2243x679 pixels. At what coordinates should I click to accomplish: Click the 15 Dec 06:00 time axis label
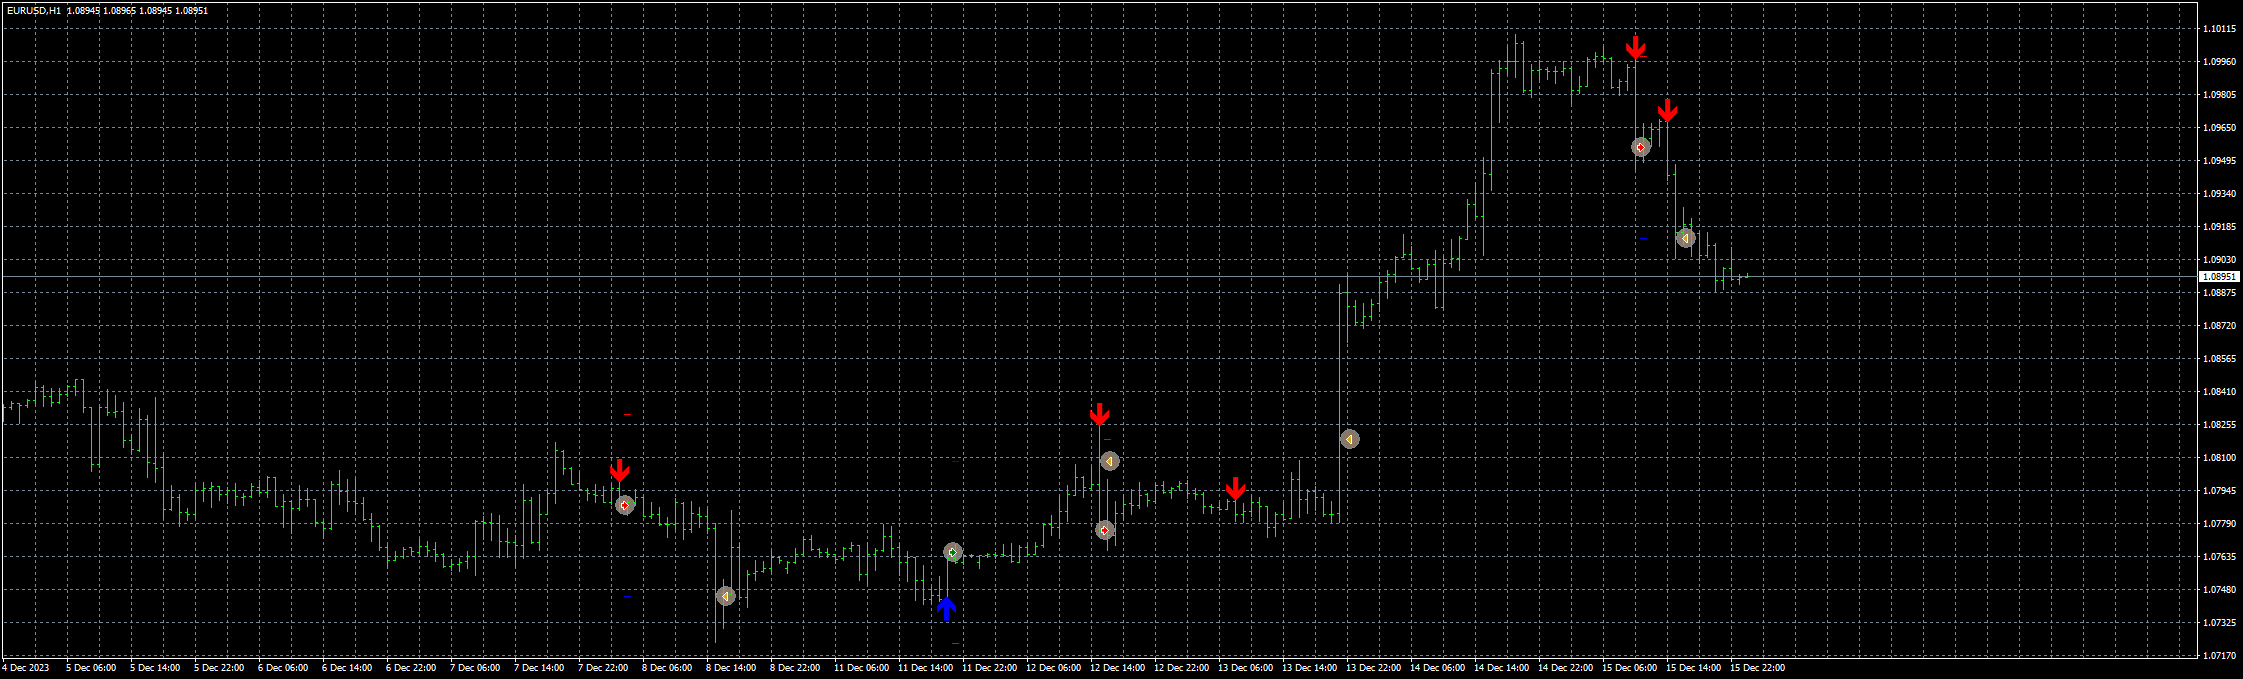pyautogui.click(x=1629, y=668)
